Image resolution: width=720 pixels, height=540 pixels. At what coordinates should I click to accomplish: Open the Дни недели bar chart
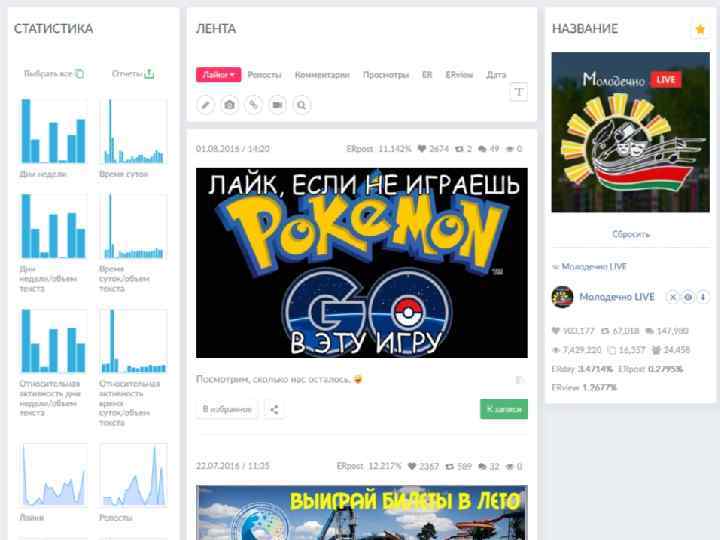(x=53, y=131)
